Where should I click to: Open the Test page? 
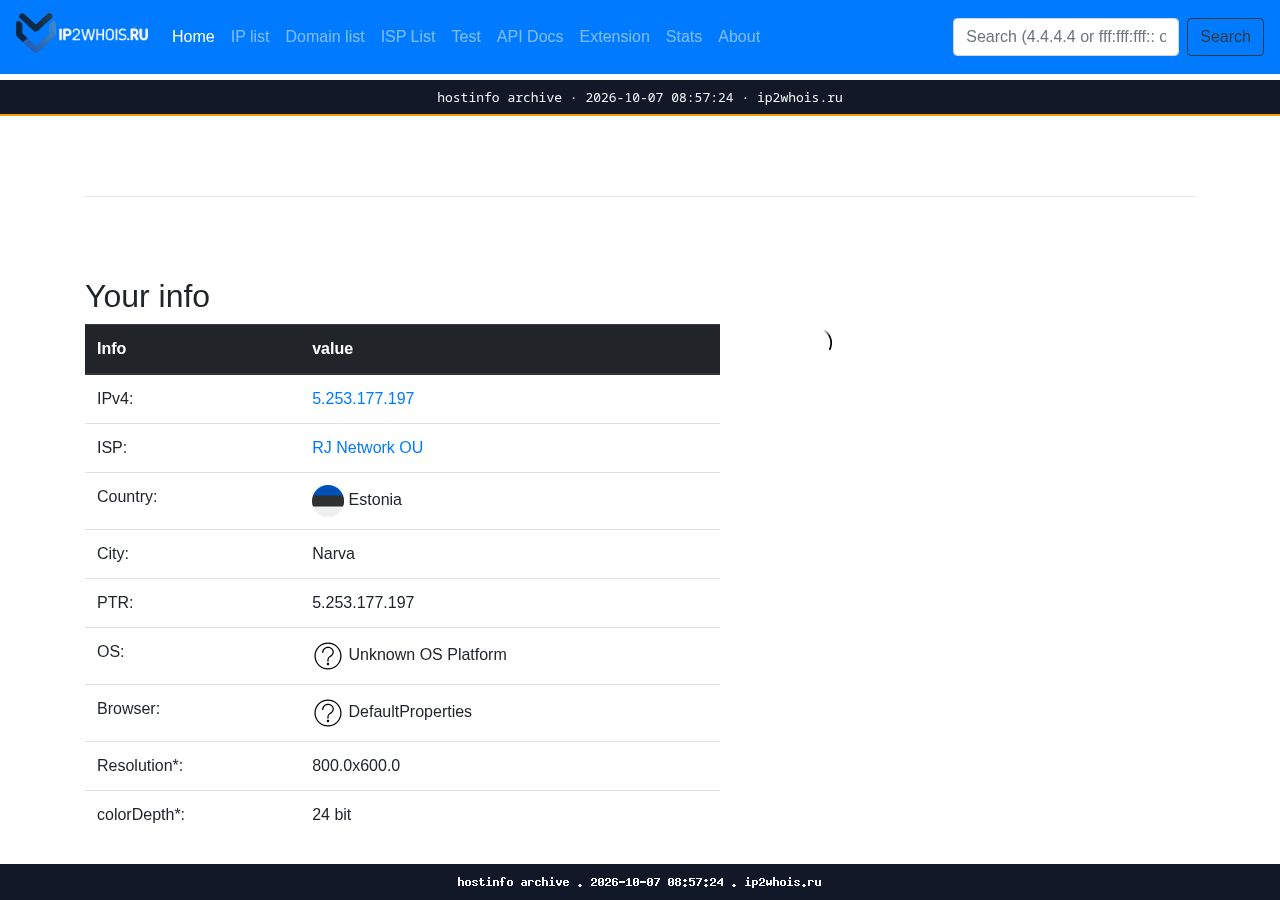466,37
